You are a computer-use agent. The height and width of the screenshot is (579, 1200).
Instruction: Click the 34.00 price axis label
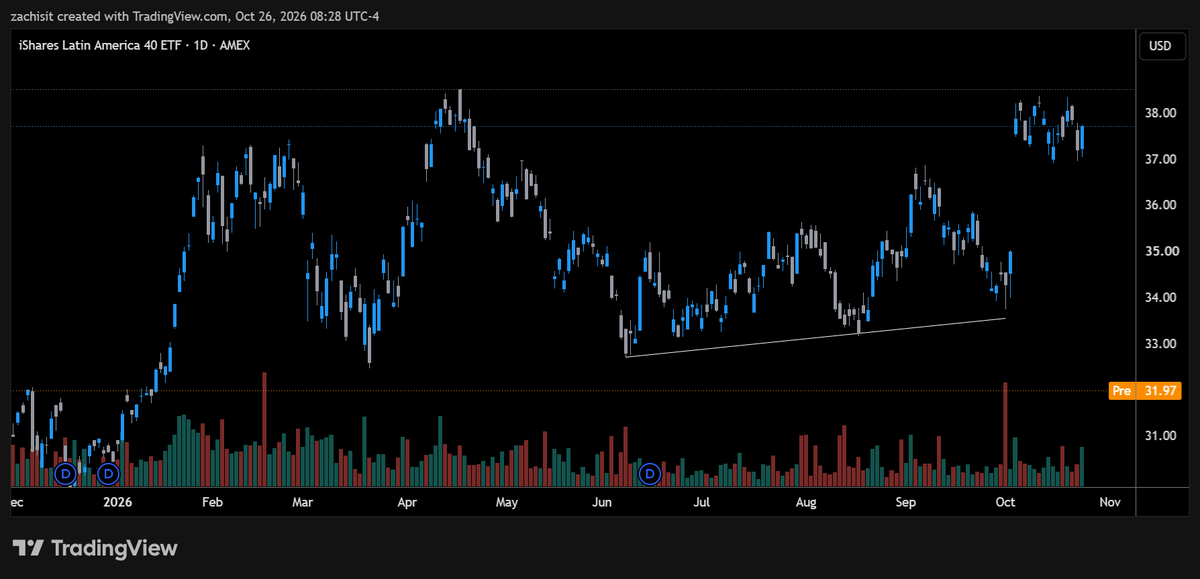[1159, 297]
